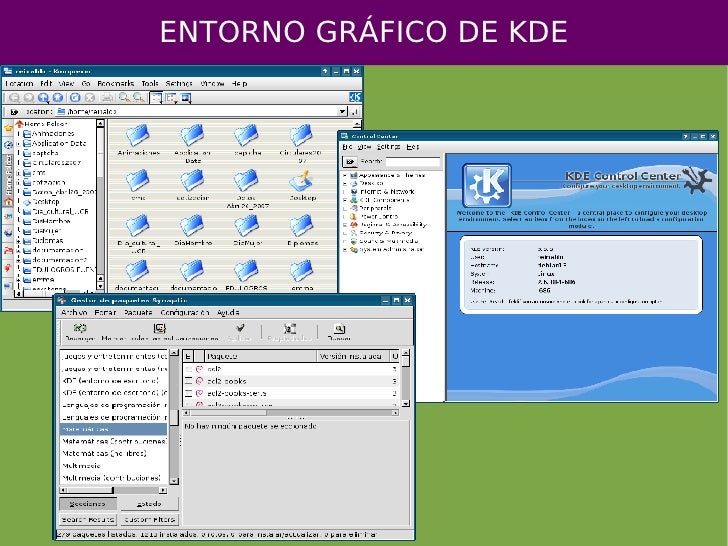This screenshot has height=546, width=728.
Task: Select the DiaHombre folder icon in the file view
Action: point(193,225)
